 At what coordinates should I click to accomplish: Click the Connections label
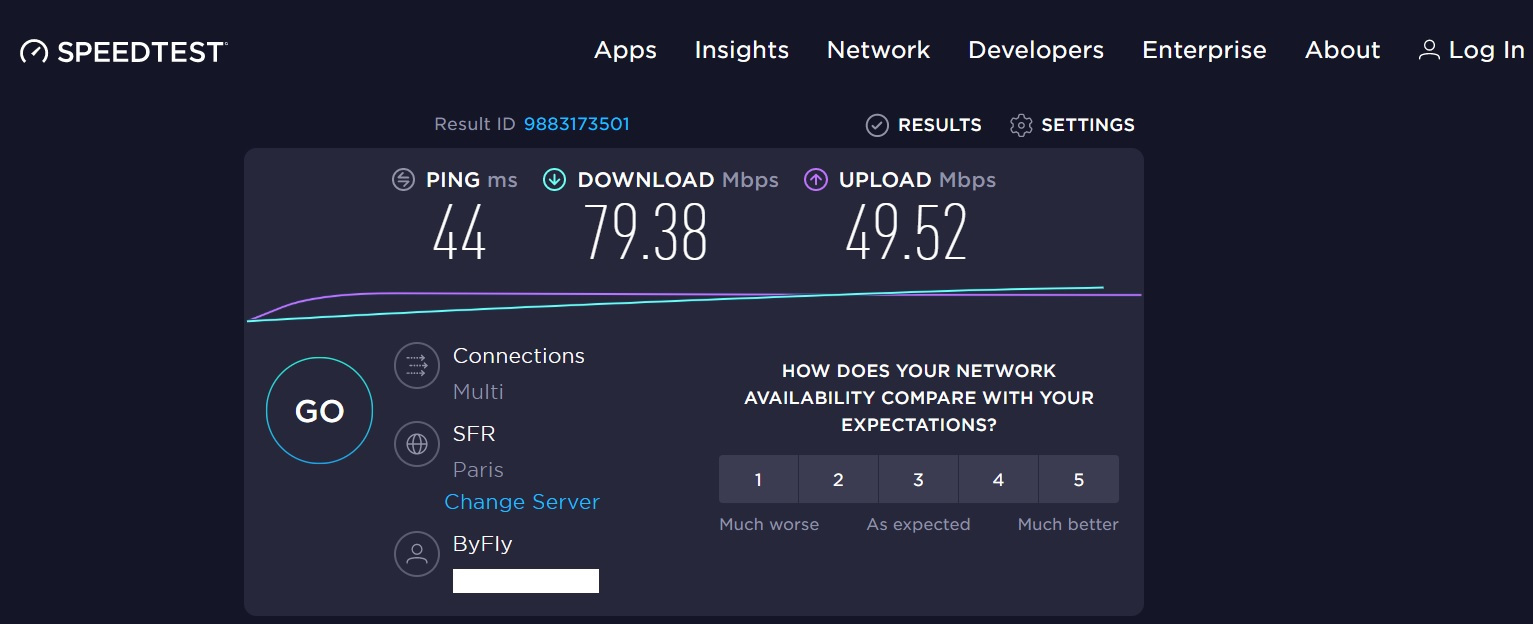click(519, 356)
